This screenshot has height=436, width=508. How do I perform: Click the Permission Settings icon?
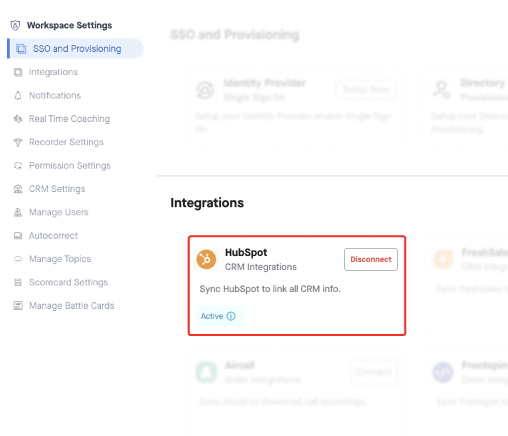pos(18,166)
